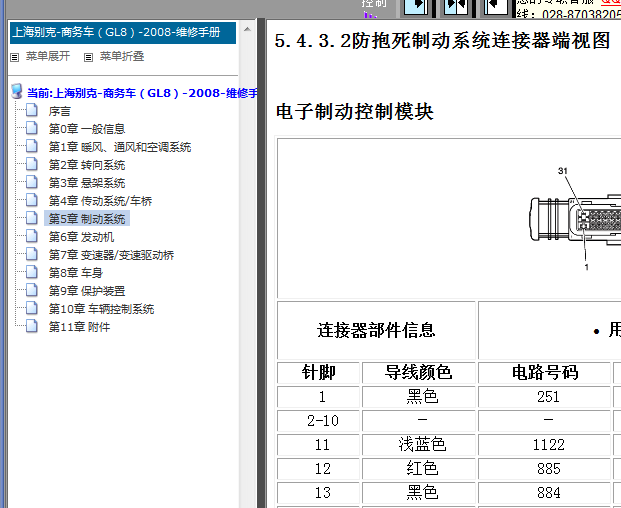Click the circuit number cell 251
Viewport: 621px width, 508px height.
545,397
